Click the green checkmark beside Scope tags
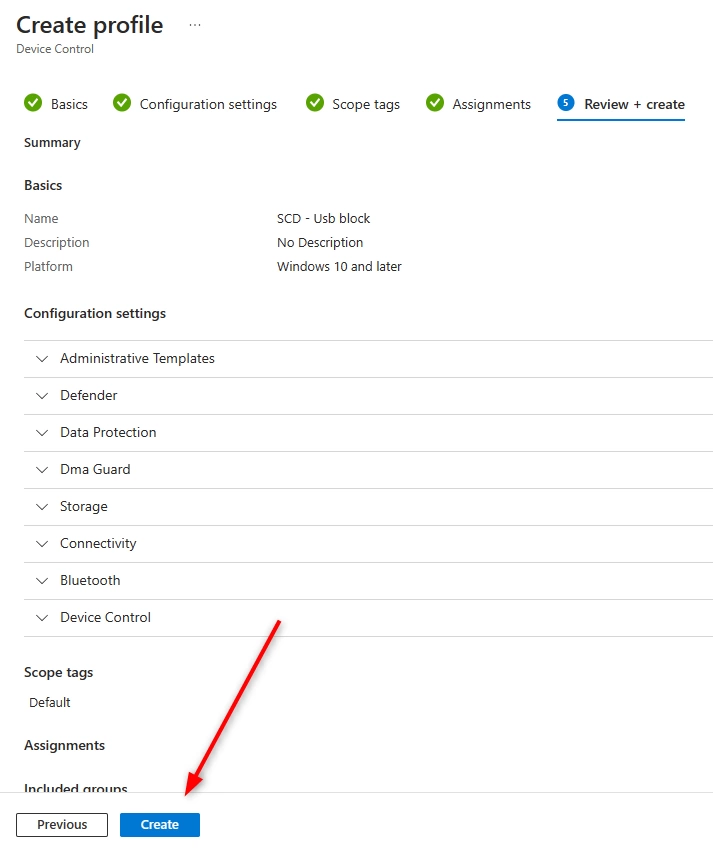713x853 pixels. [314, 103]
